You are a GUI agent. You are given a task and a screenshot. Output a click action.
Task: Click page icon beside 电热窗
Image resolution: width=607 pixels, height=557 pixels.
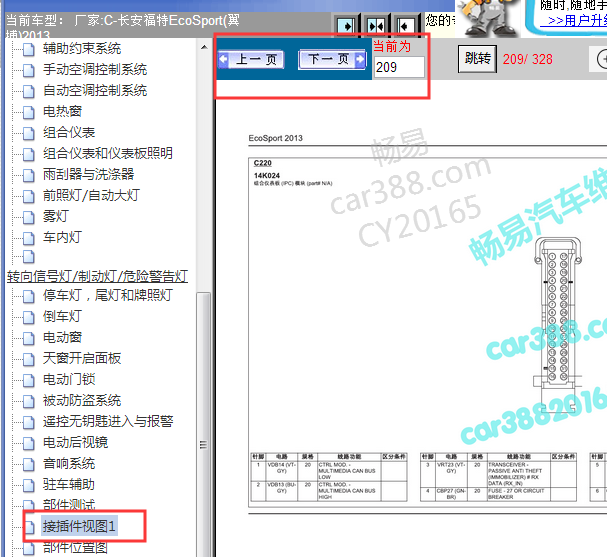[29, 112]
